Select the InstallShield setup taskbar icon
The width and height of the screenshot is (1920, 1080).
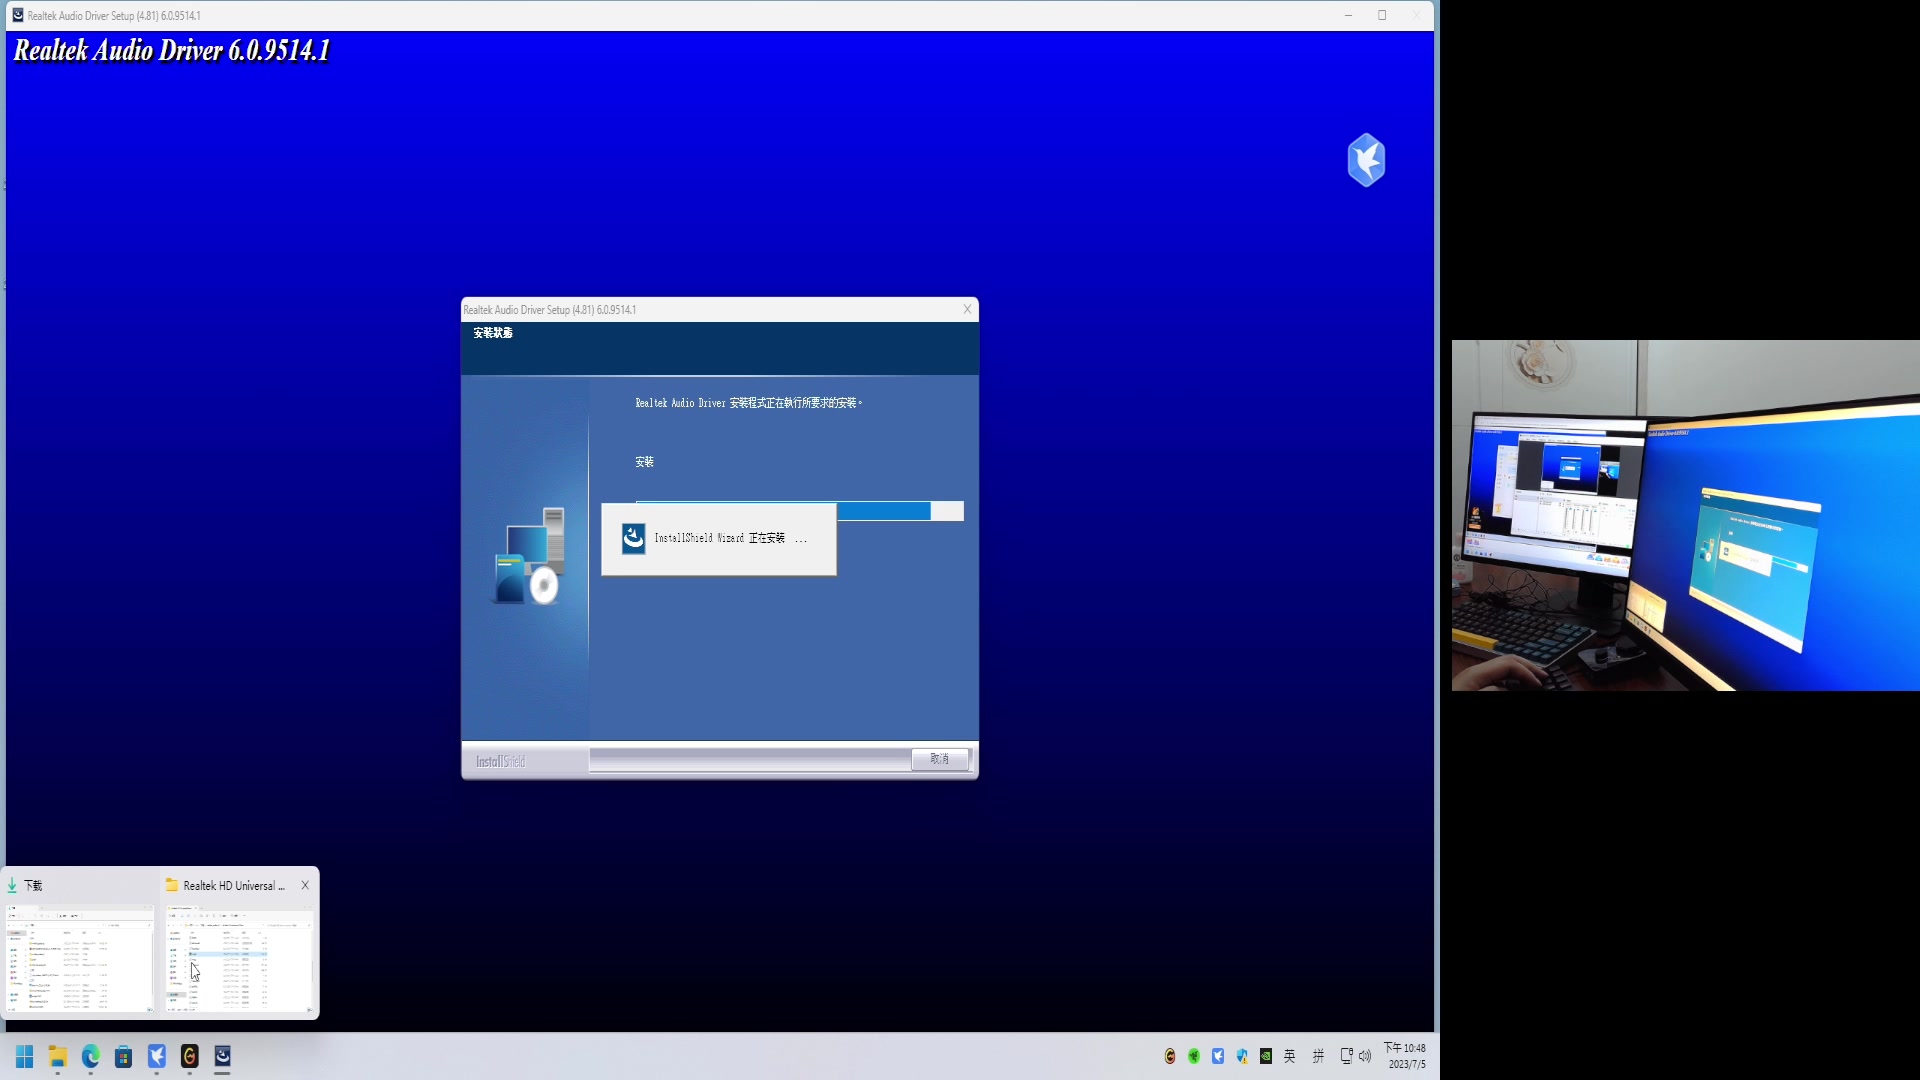coord(222,1056)
